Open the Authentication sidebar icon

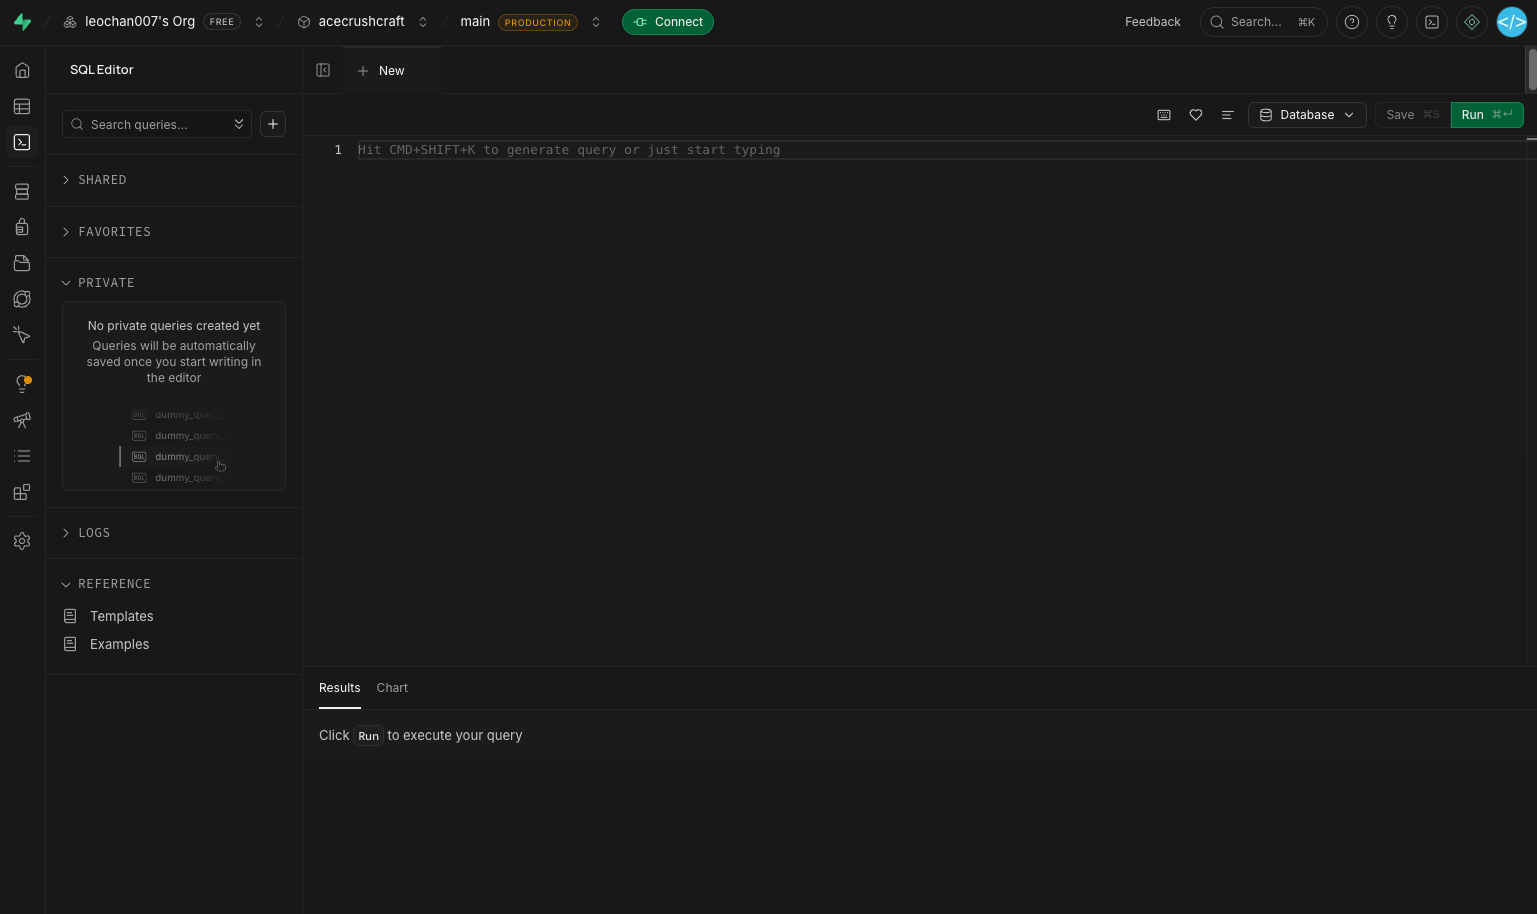coord(22,227)
